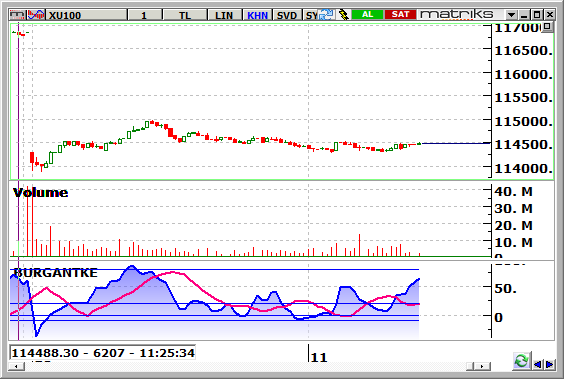Click the BURGANTKE indicator label

(x=55, y=273)
